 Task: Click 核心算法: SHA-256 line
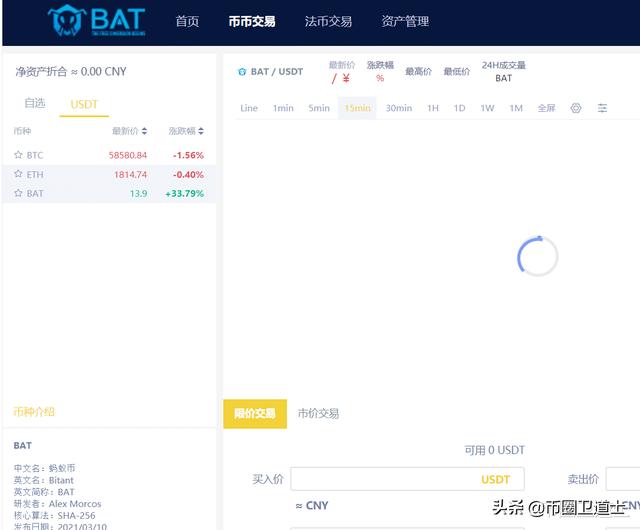tap(54, 516)
